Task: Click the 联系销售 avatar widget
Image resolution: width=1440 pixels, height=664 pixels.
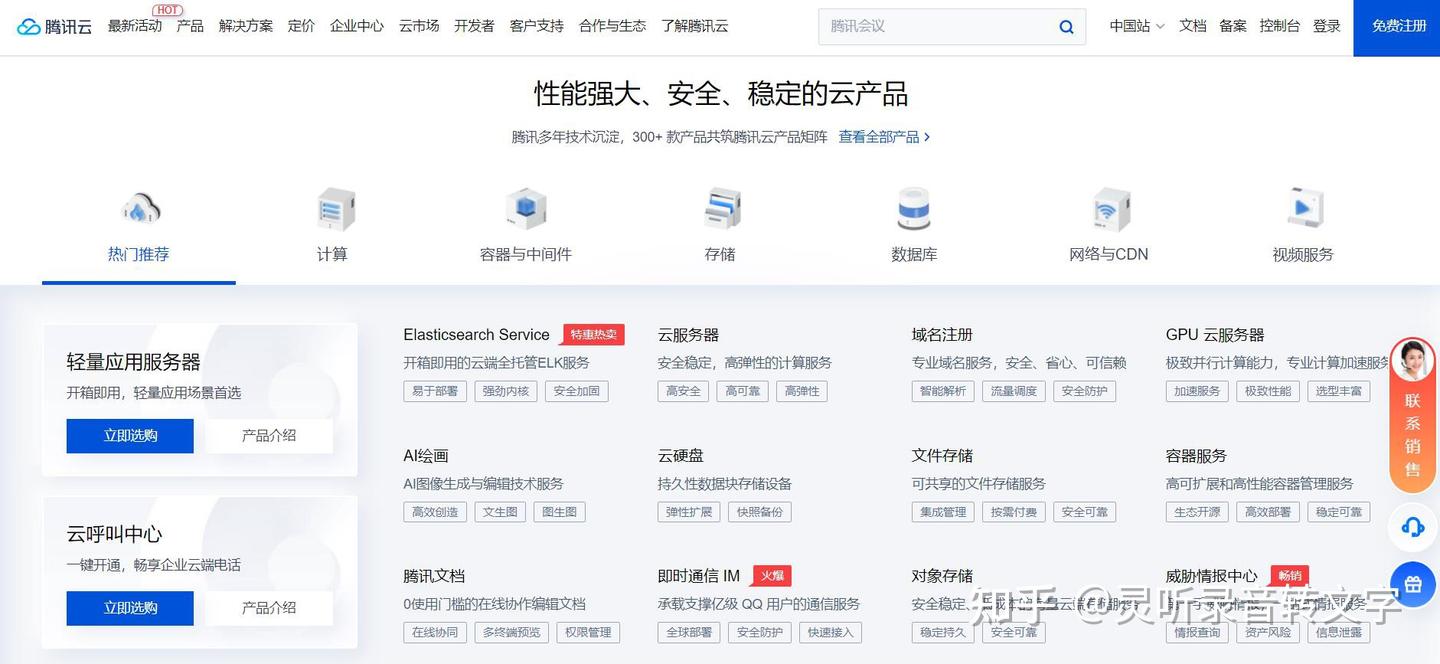Action: point(1413,415)
